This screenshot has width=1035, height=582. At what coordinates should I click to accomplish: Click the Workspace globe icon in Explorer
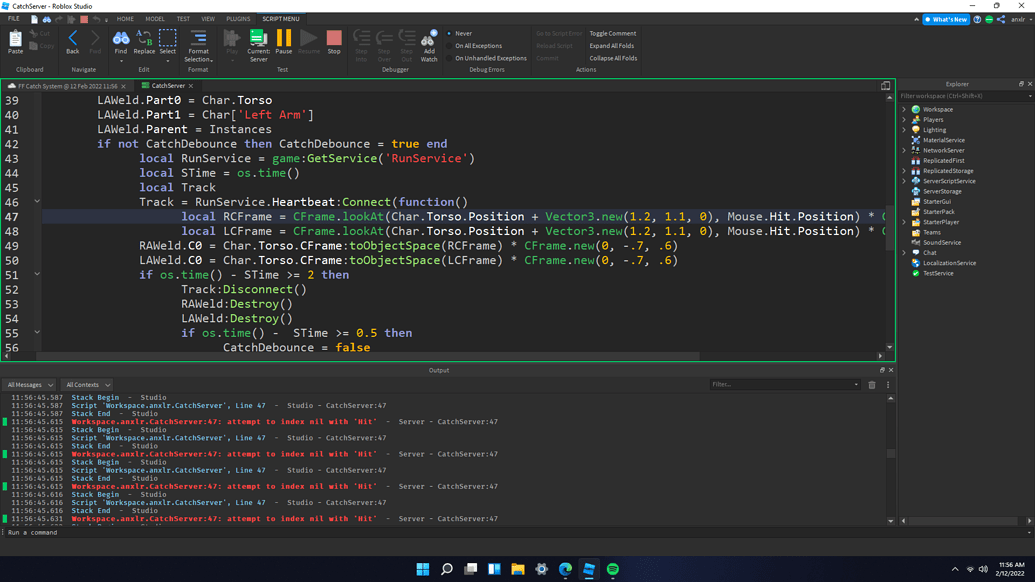916,110
